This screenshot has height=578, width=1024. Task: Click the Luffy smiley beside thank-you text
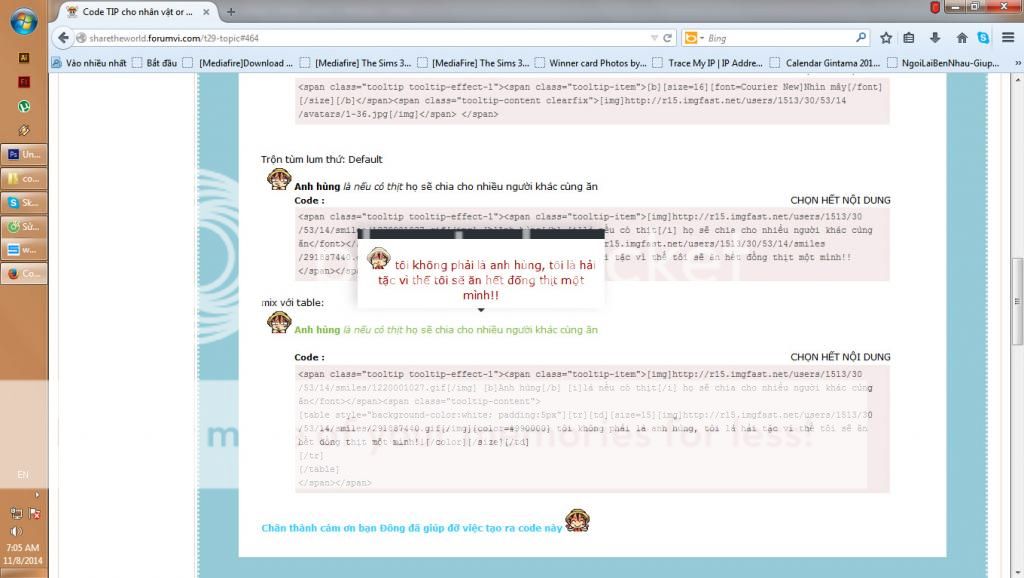click(577, 521)
